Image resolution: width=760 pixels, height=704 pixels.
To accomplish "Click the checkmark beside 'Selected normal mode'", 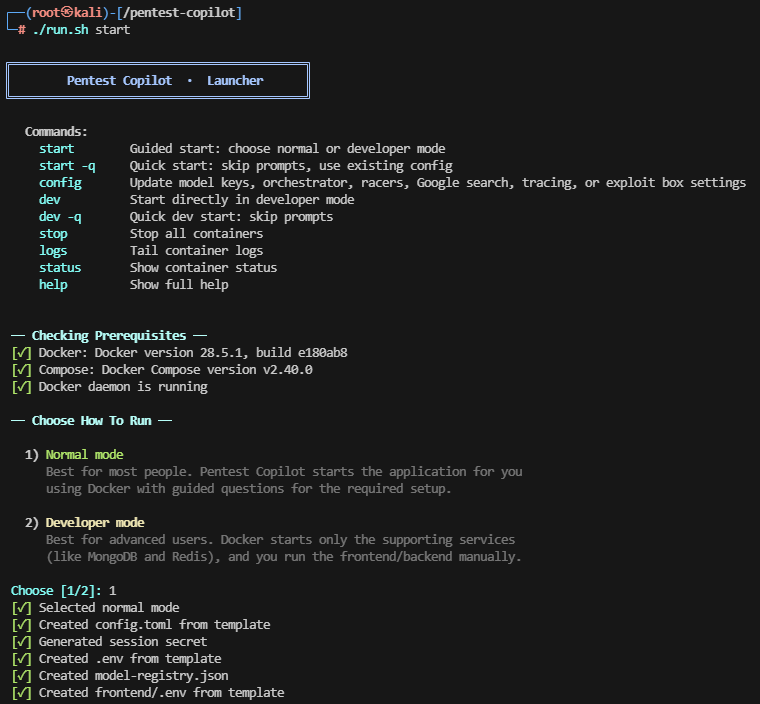I will click(x=21, y=608).
